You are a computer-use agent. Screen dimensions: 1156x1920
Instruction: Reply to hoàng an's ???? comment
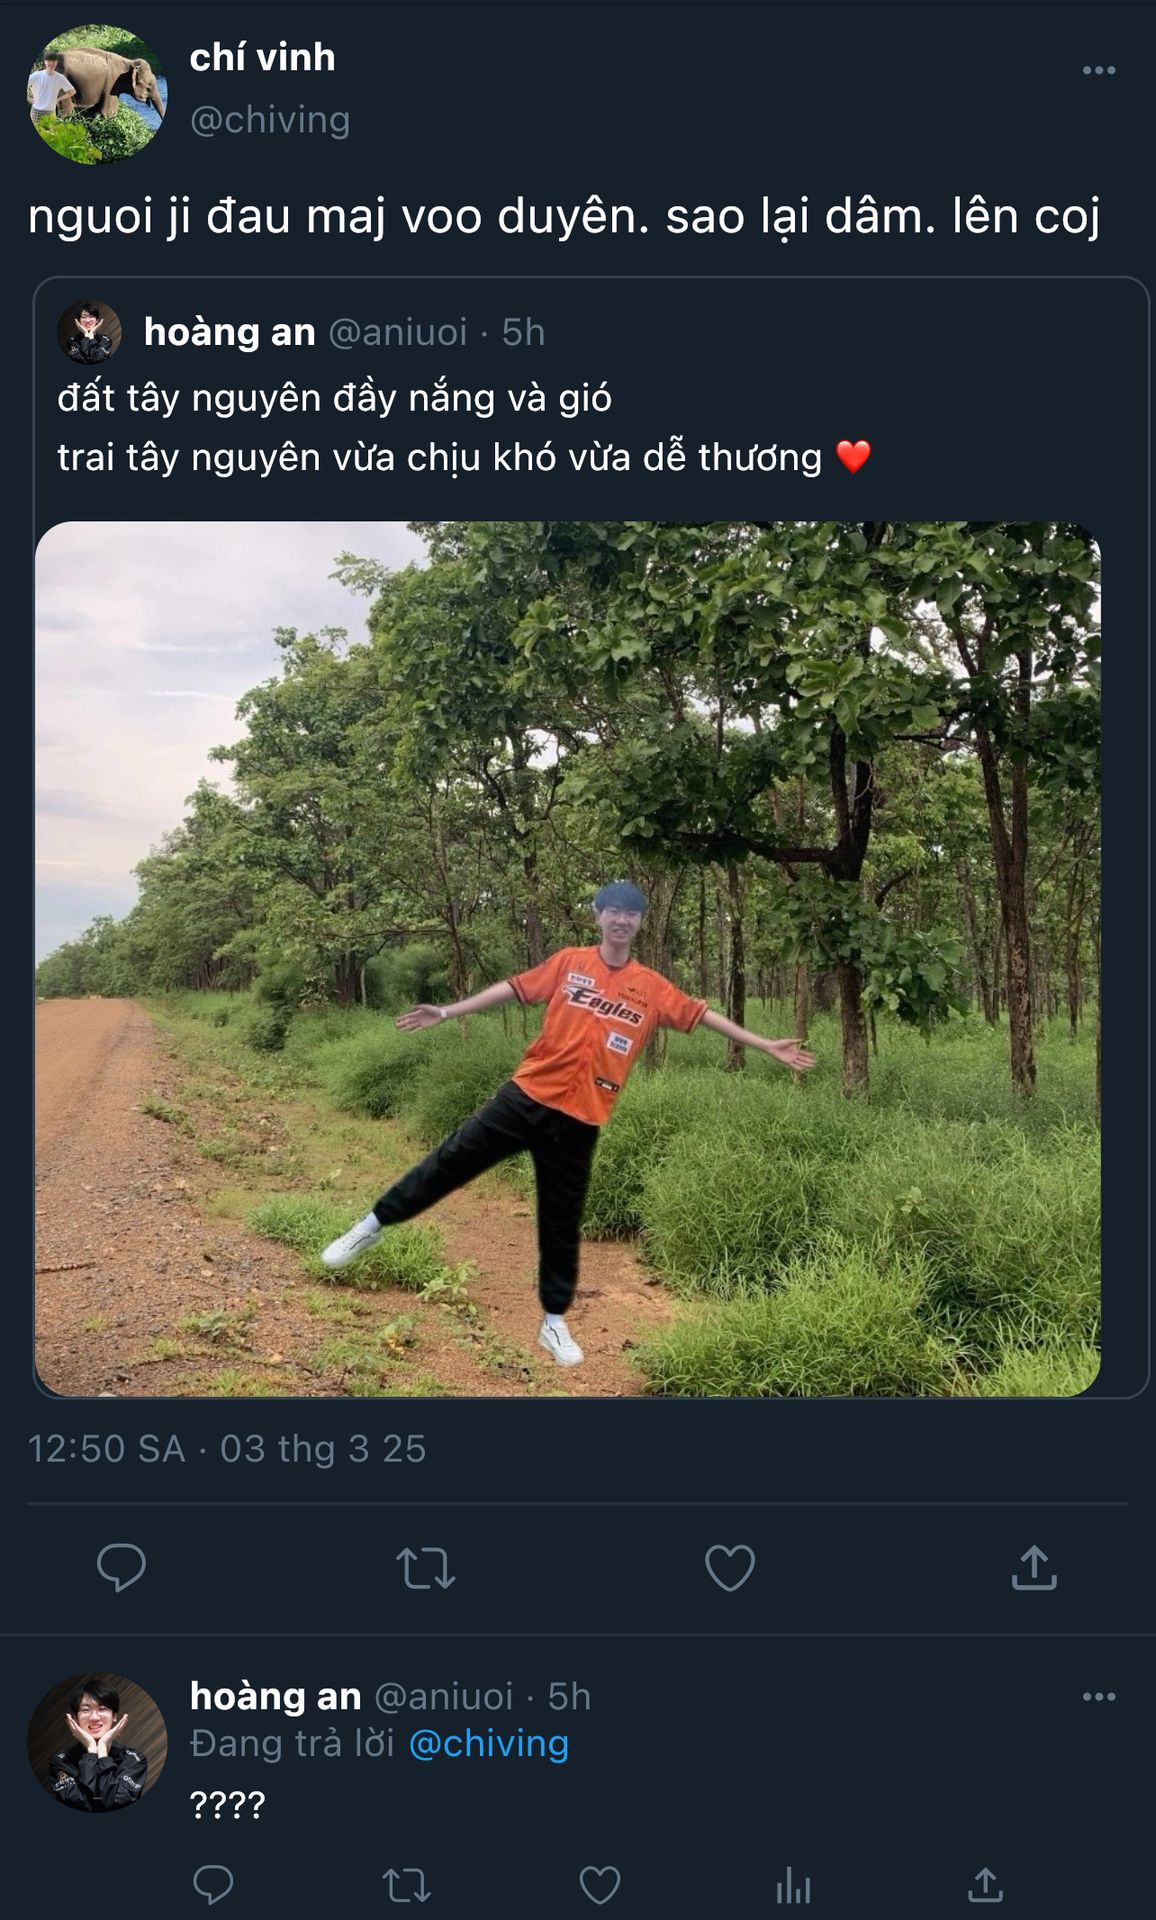coord(213,1885)
